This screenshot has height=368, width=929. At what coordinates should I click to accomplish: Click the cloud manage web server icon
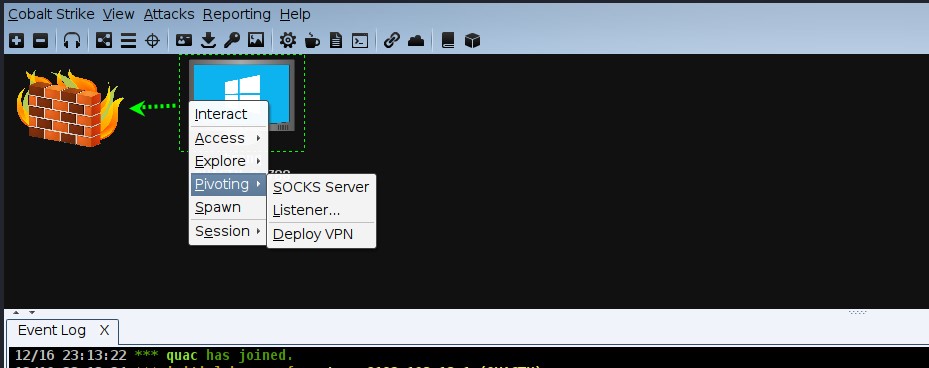pyautogui.click(x=416, y=40)
